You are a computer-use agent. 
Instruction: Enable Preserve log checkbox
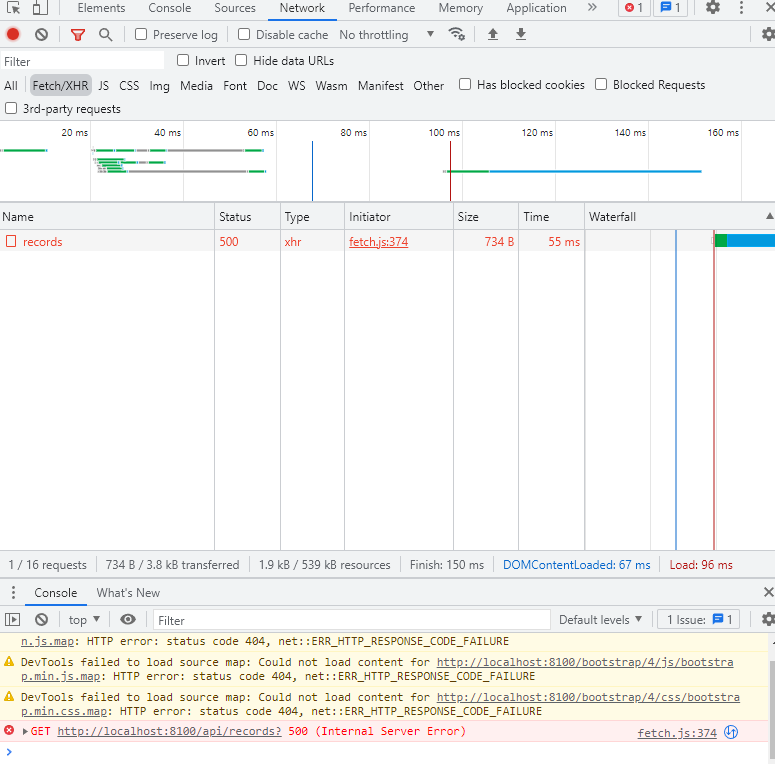click(x=141, y=34)
